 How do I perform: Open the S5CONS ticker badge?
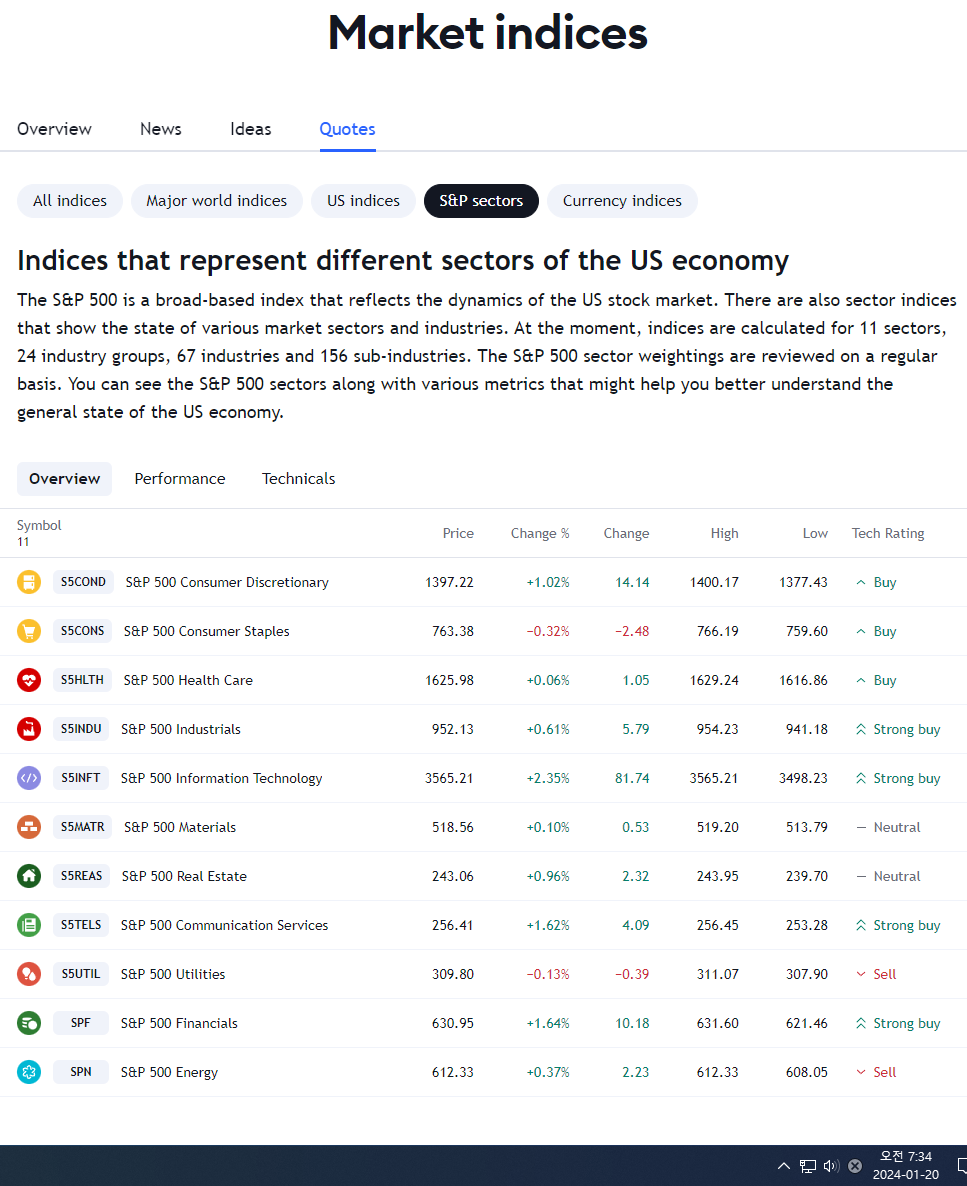82,631
